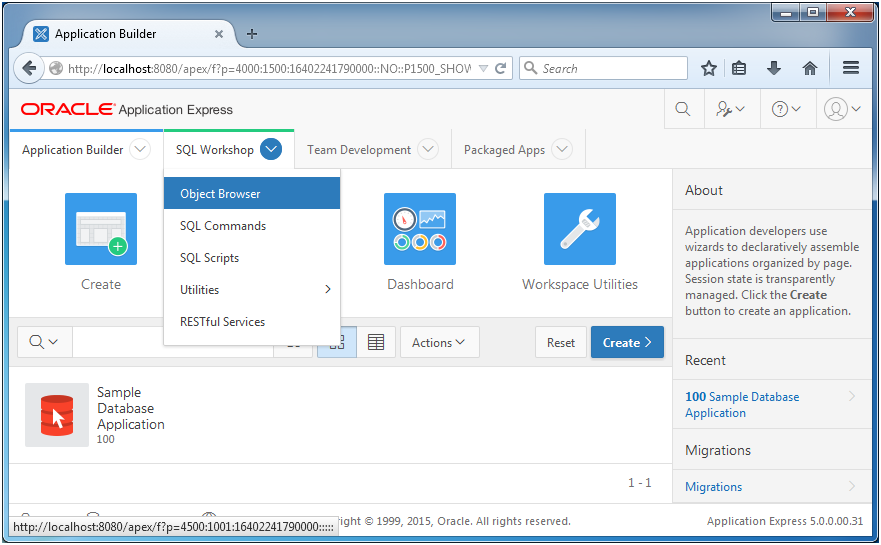Click APEX header search magnifier icon
Viewport: 881px width, 545px height.
tap(683, 109)
